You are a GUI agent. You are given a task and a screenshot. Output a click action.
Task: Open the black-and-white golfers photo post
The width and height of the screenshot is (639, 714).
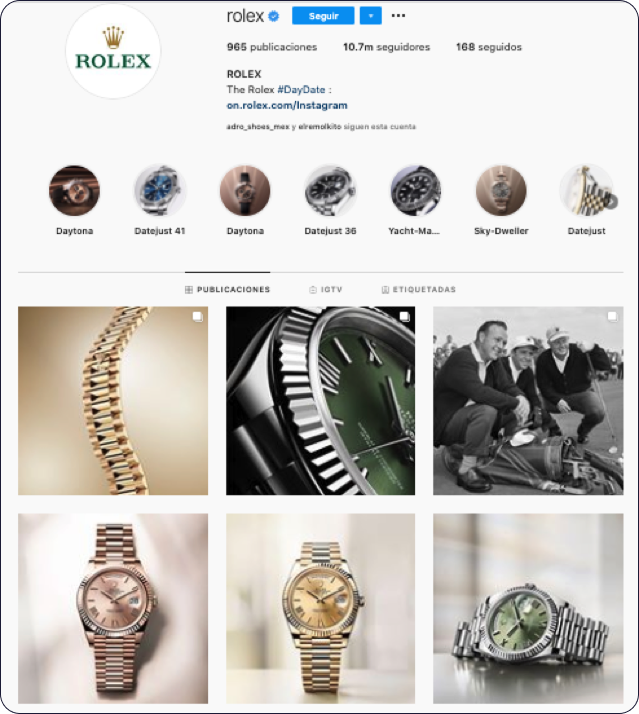coord(528,401)
